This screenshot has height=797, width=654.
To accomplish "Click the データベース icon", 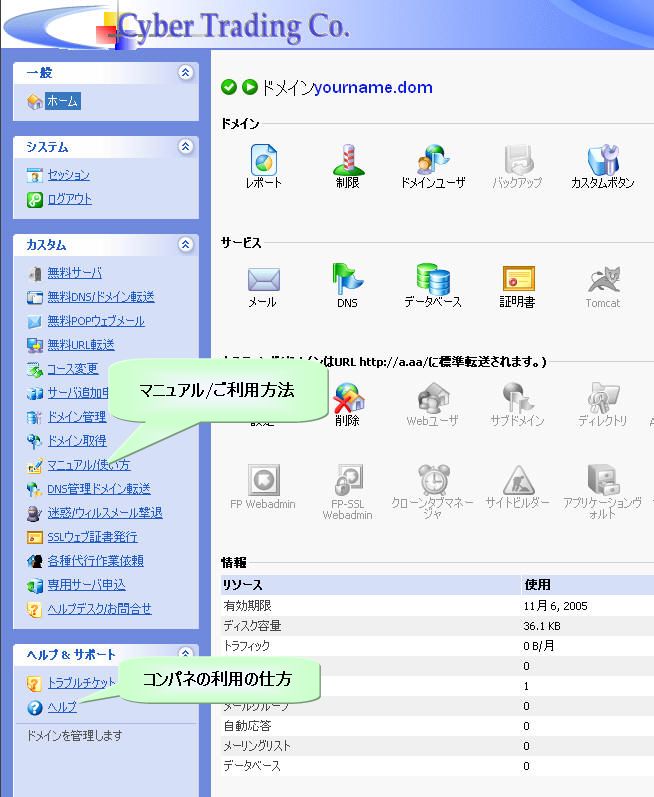I will coord(433,283).
